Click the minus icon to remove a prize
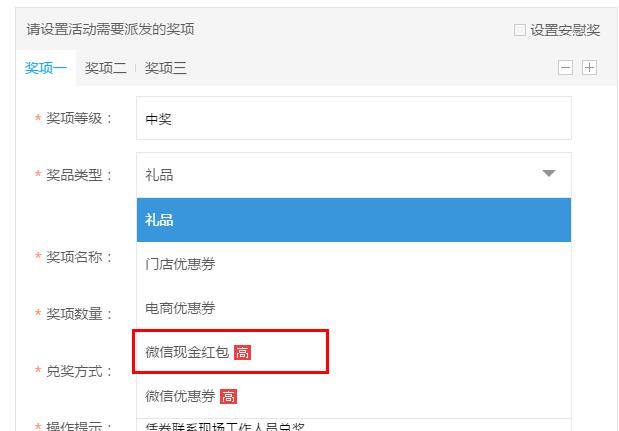Screen dimensions: 619x431 click(565, 67)
